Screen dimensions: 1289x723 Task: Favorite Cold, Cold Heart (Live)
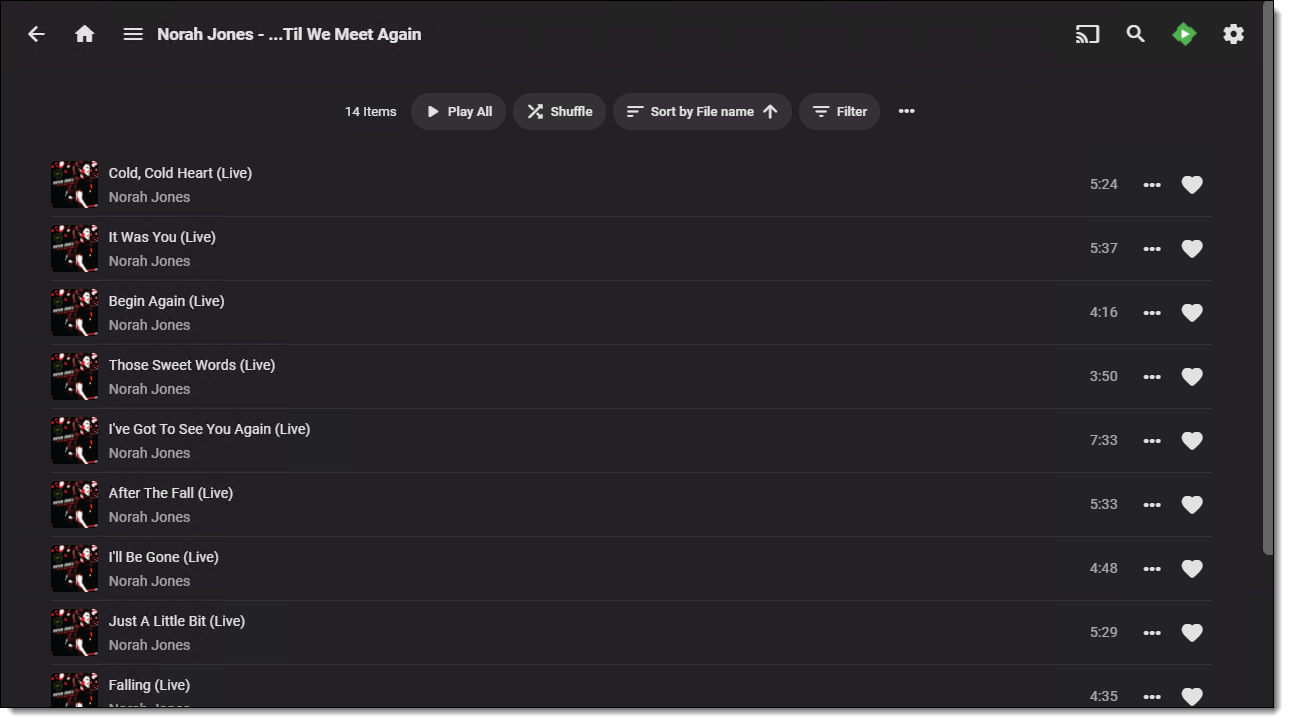pos(1191,184)
